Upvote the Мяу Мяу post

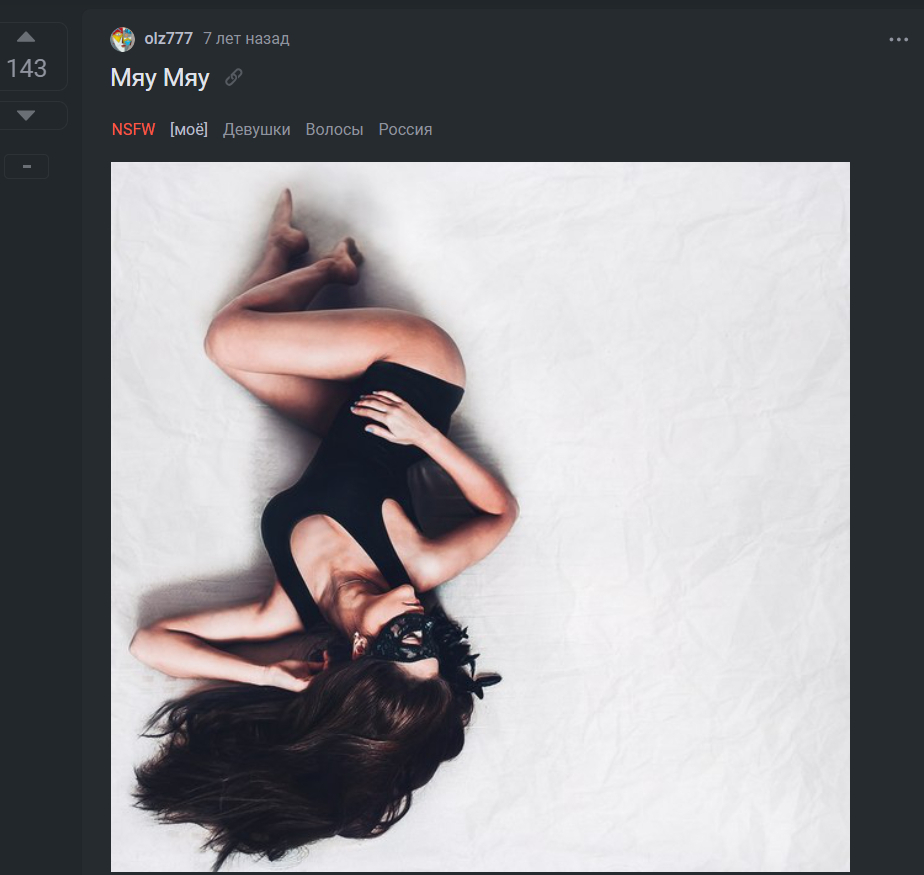[26, 38]
